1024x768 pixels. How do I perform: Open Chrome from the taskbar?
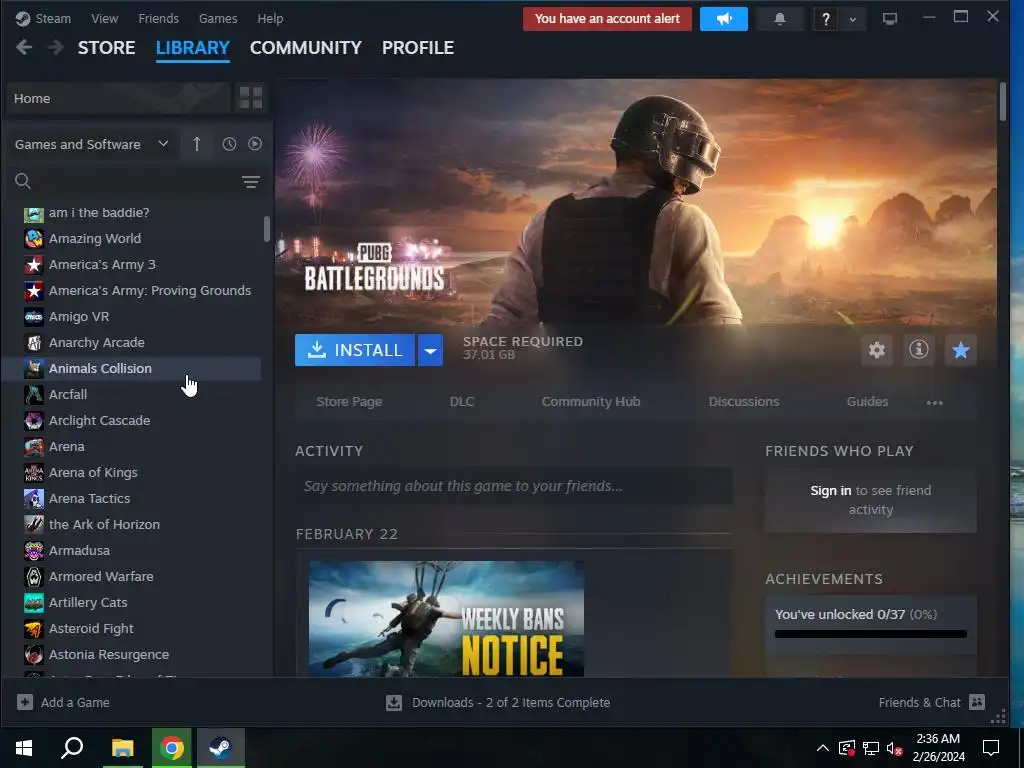[x=172, y=748]
